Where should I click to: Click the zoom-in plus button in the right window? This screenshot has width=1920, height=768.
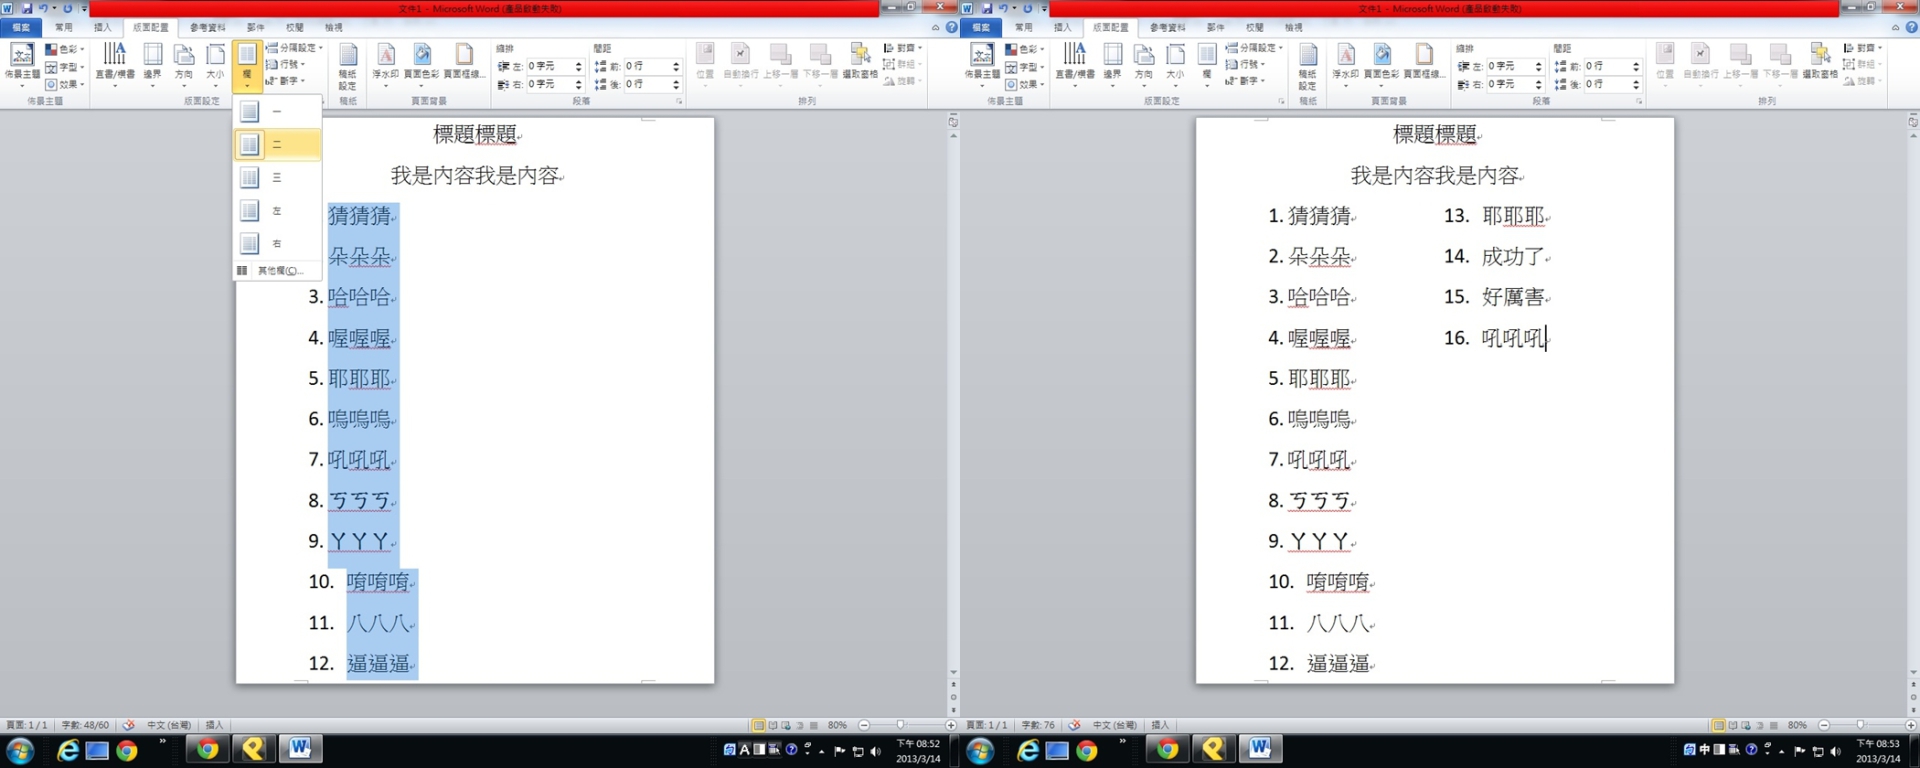point(1911,725)
